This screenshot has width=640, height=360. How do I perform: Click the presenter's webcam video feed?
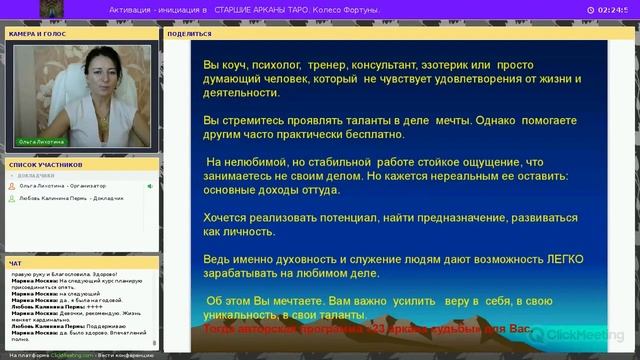click(82, 96)
